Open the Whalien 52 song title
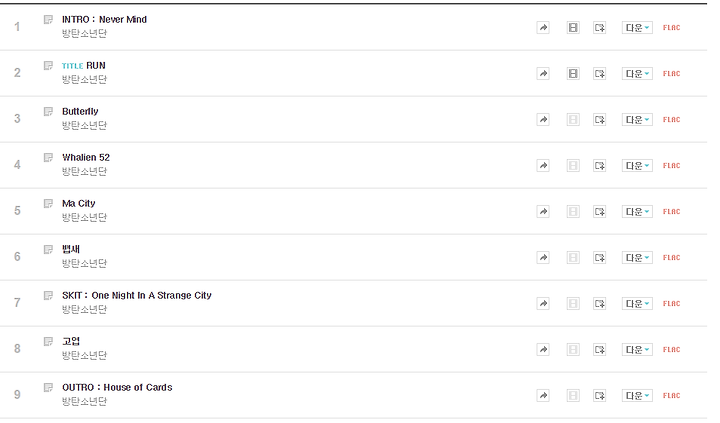Viewport: 720px width, 423px height. (x=86, y=158)
